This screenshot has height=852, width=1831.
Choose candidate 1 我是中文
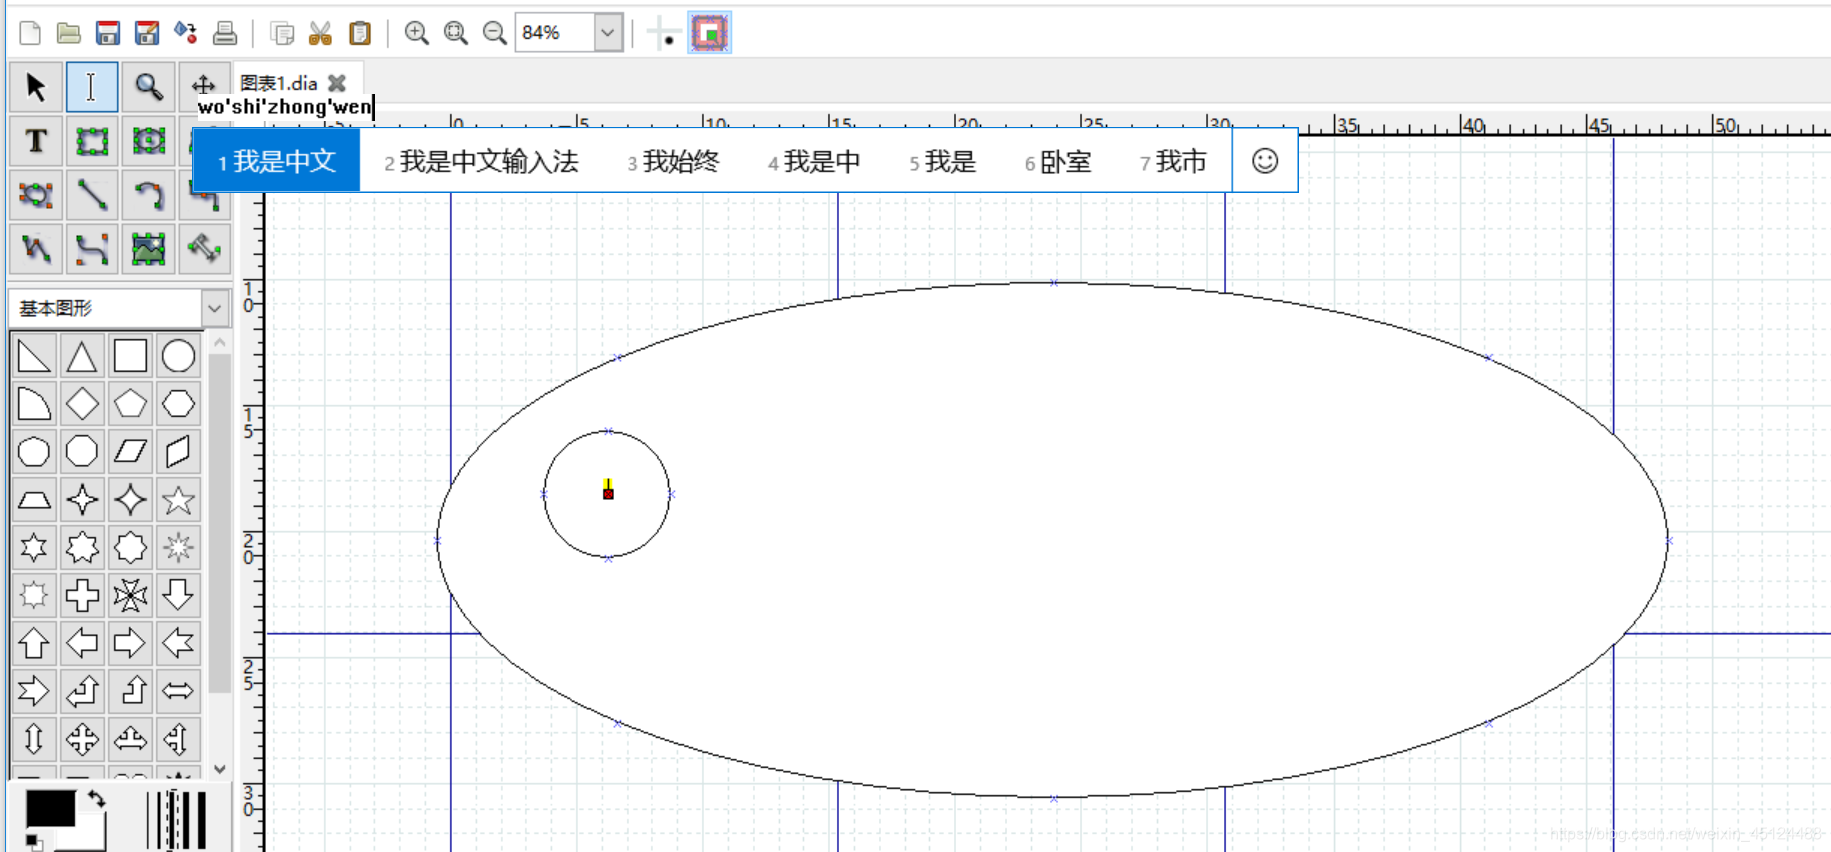point(277,161)
